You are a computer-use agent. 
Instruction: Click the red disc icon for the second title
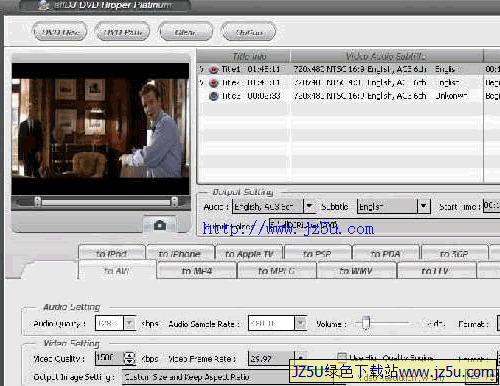pyautogui.click(x=213, y=83)
